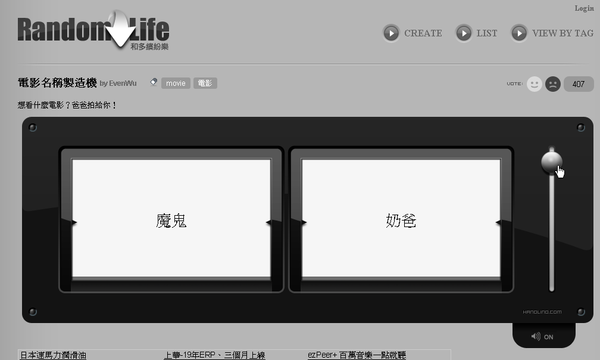Click the Random Life logo
This screenshot has width=600, height=360.
click(x=93, y=31)
